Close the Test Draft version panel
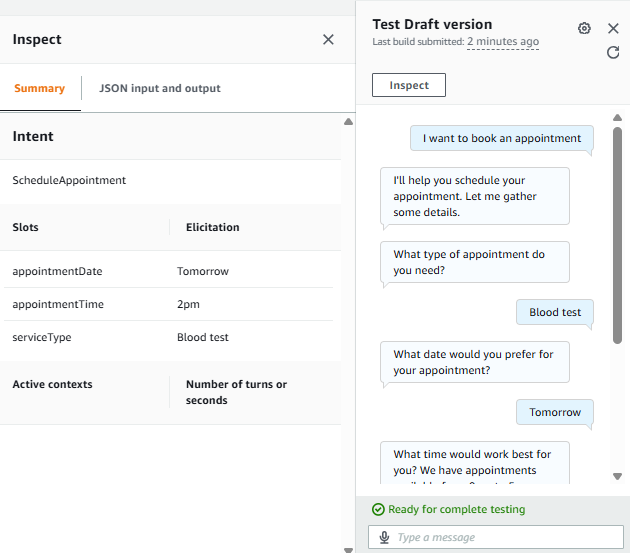The image size is (630, 553). tap(613, 28)
